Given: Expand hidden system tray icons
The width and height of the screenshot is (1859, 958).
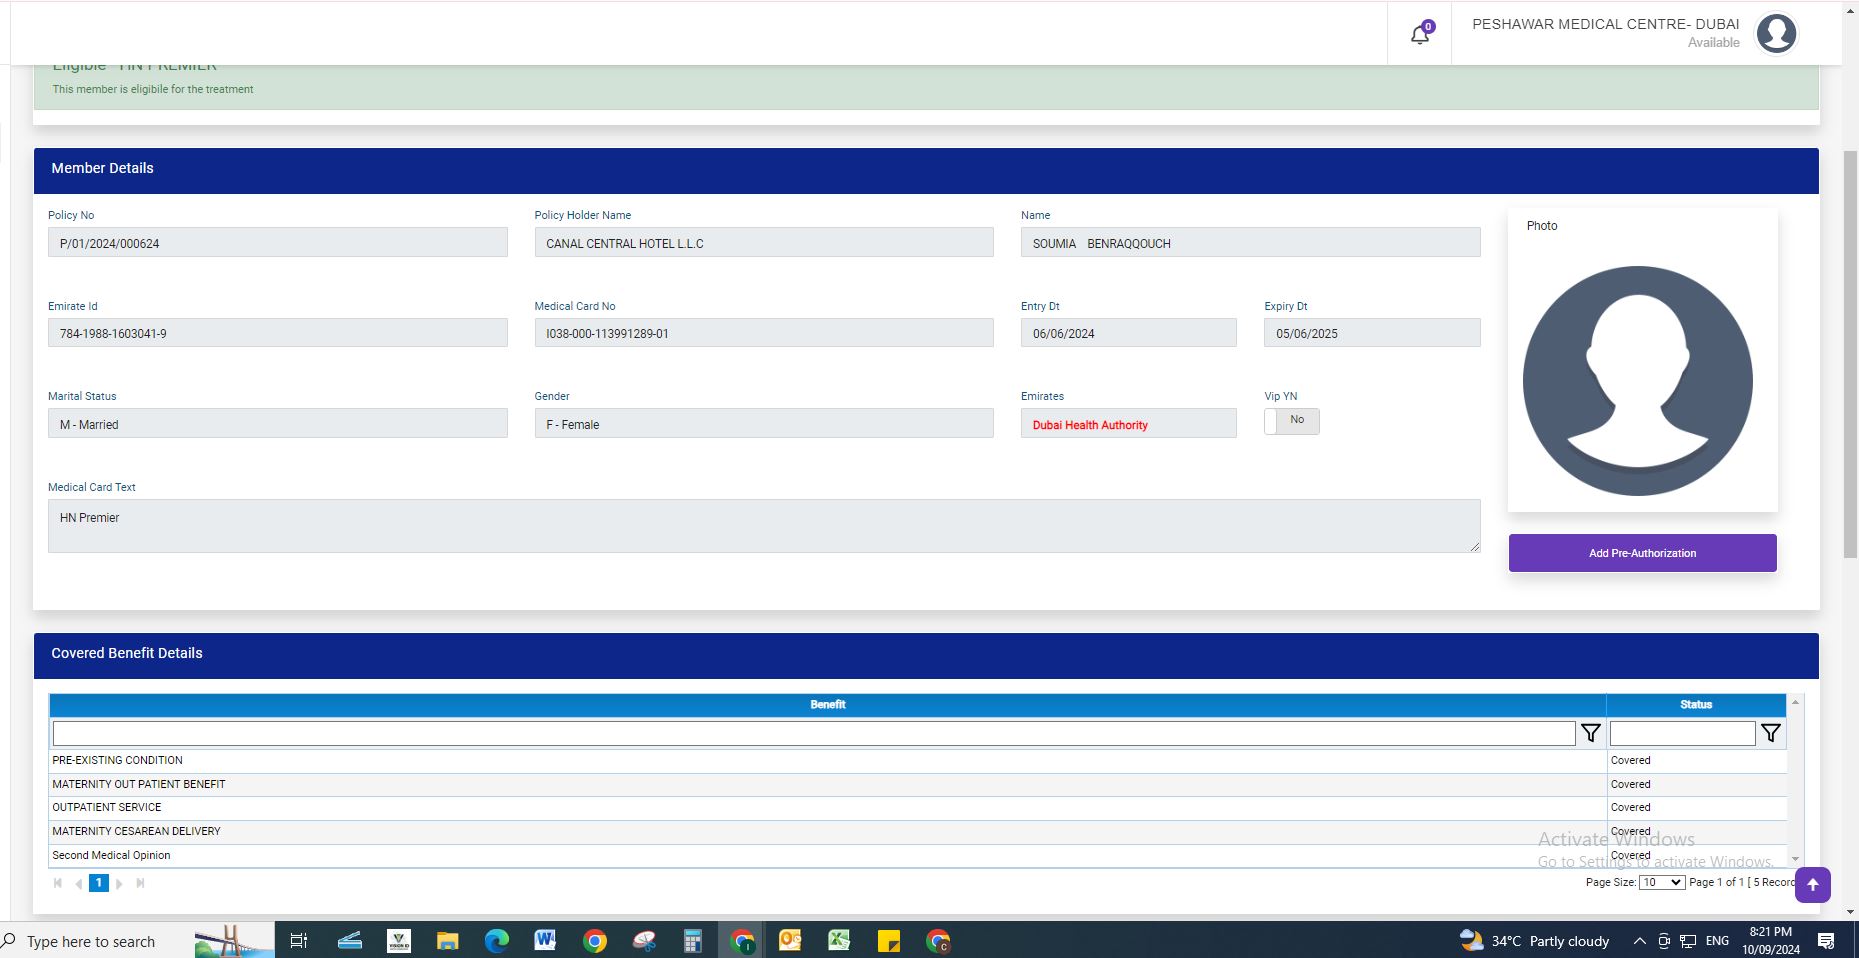Looking at the screenshot, I should click(1639, 941).
